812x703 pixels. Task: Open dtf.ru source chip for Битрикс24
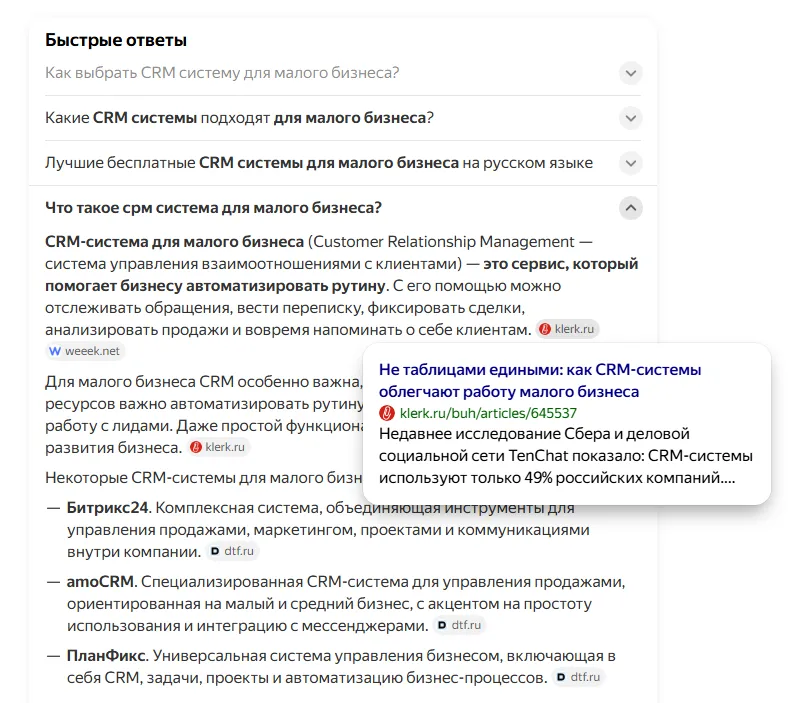(233, 551)
